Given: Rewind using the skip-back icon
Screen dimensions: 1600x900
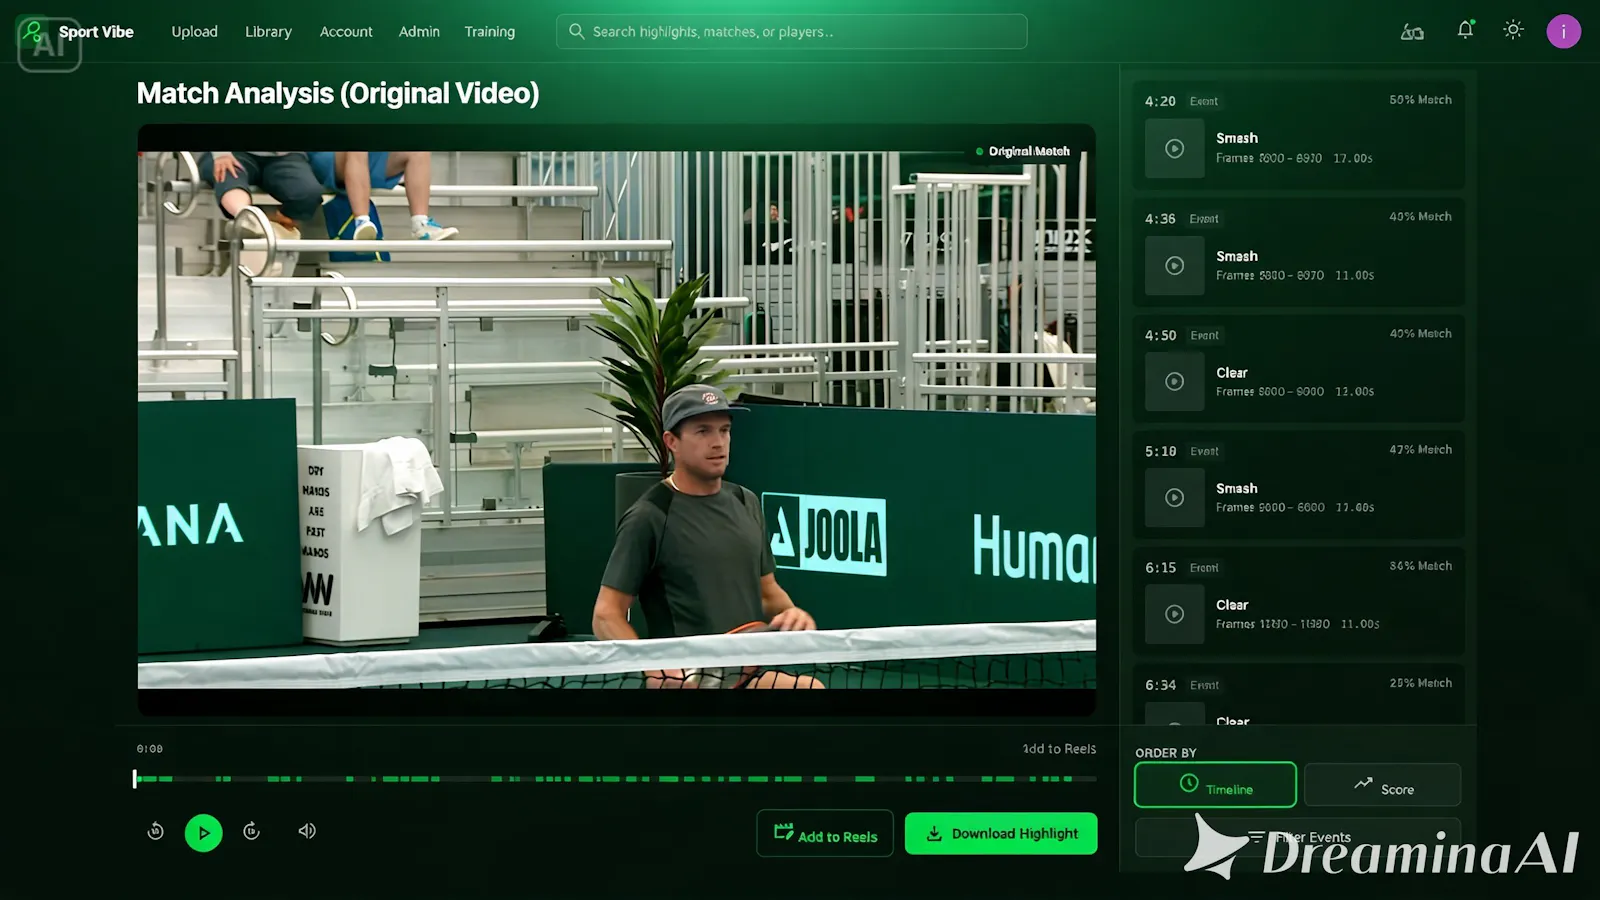Looking at the screenshot, I should pos(155,831).
